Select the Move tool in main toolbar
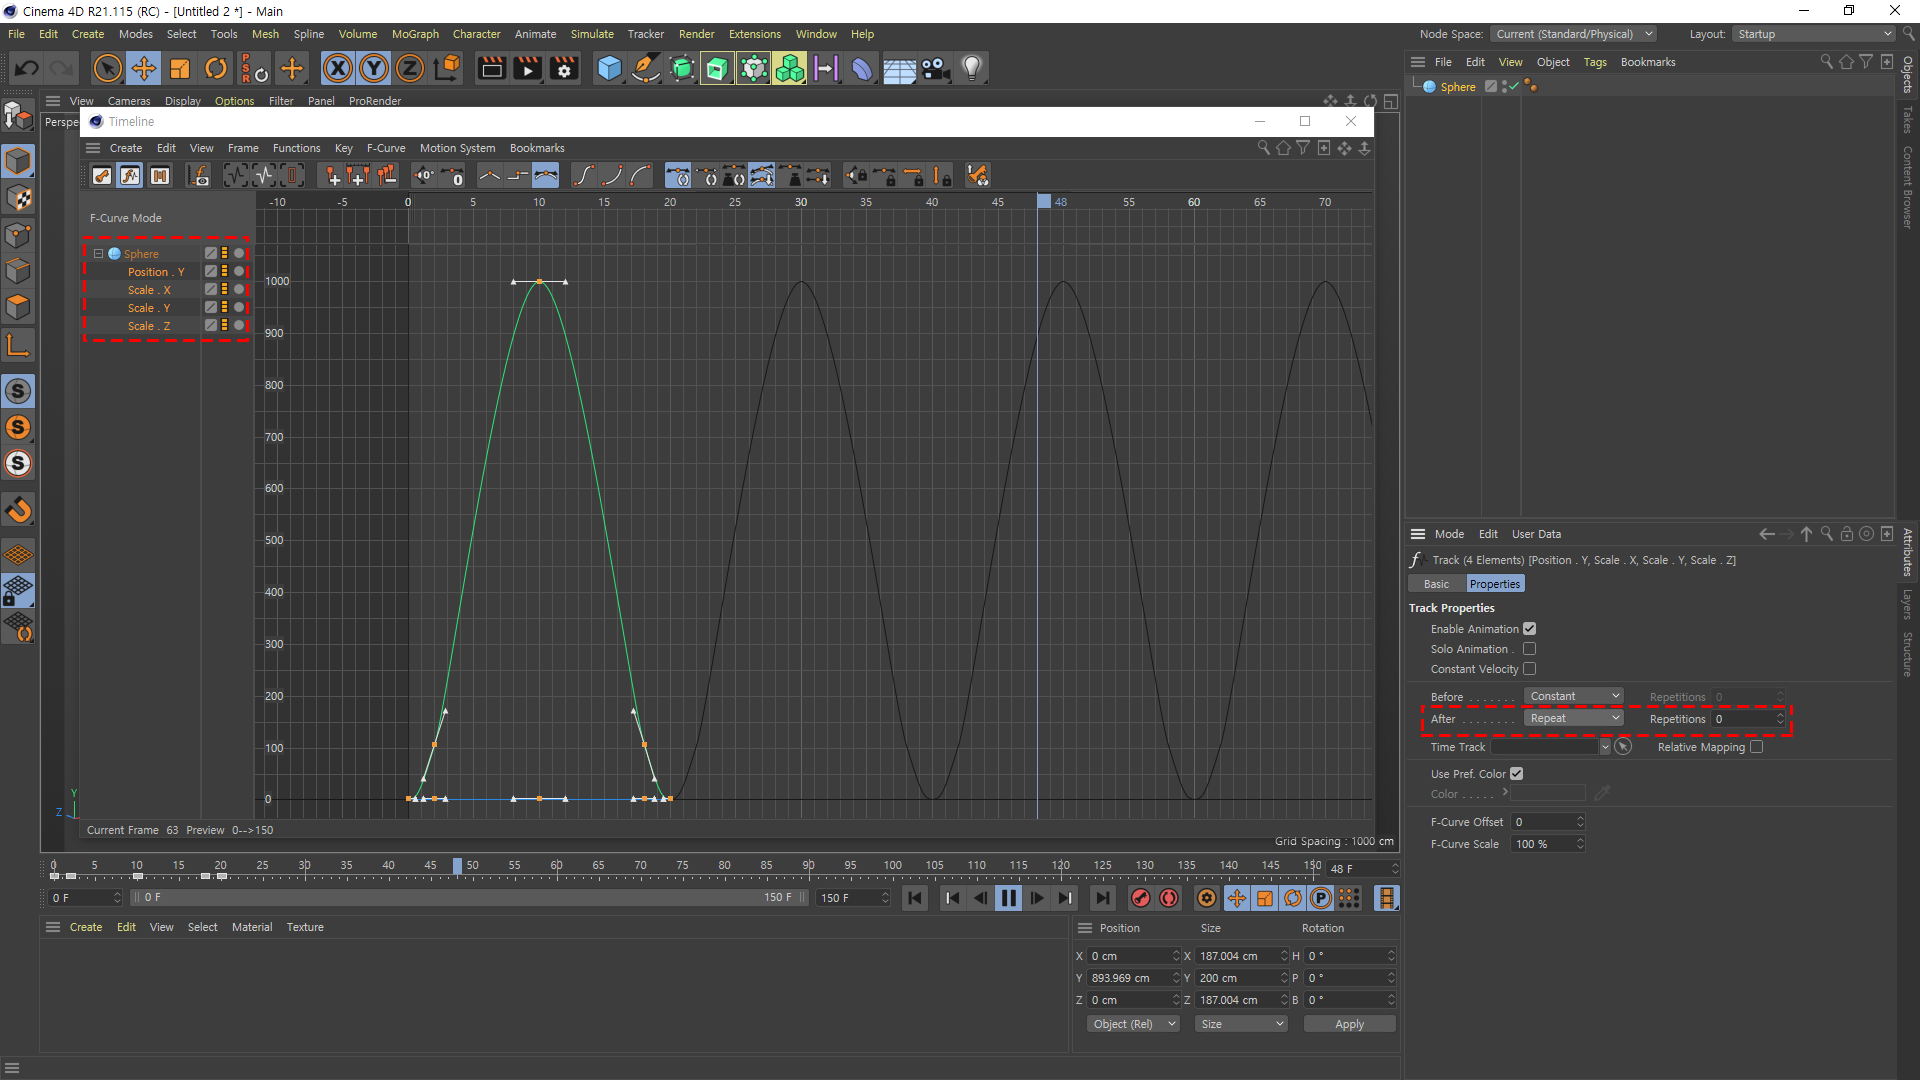The image size is (1920, 1080). coord(144,68)
